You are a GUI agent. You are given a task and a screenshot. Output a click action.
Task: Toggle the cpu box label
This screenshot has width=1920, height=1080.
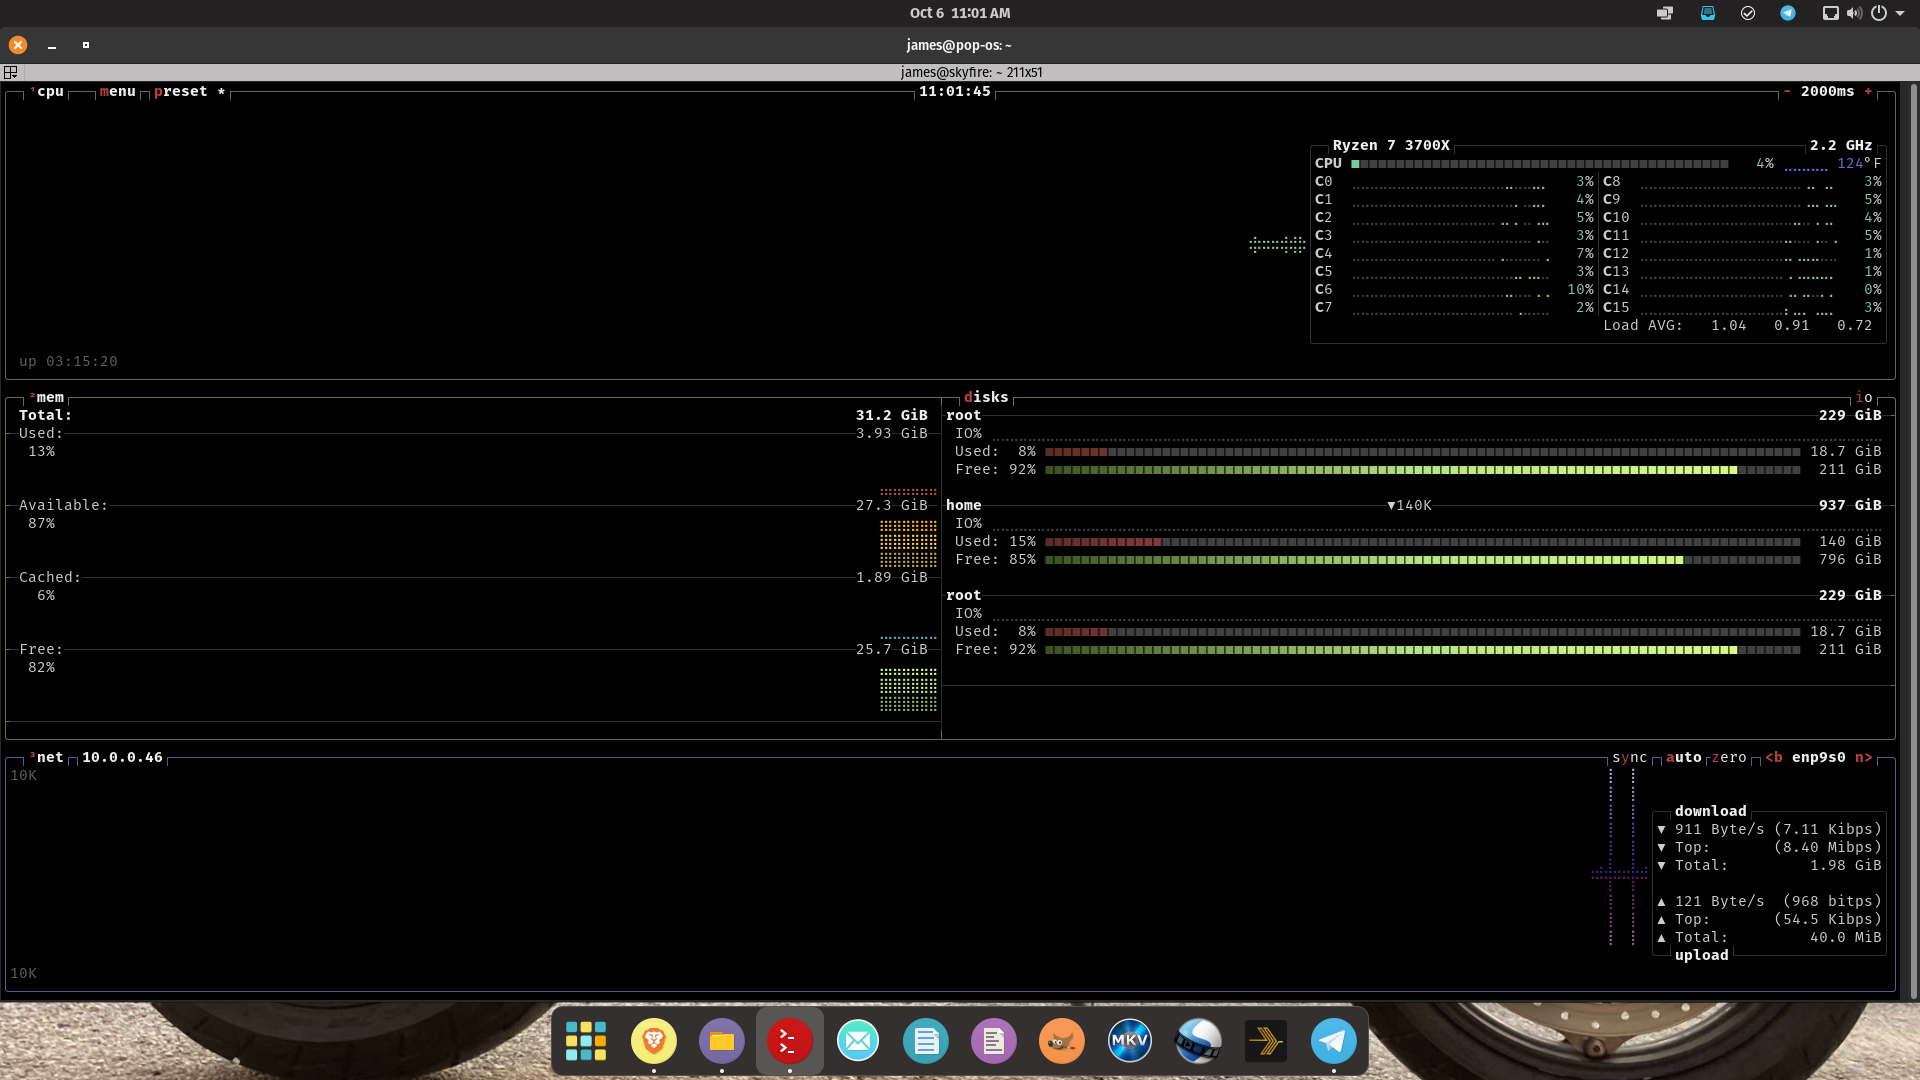49,91
